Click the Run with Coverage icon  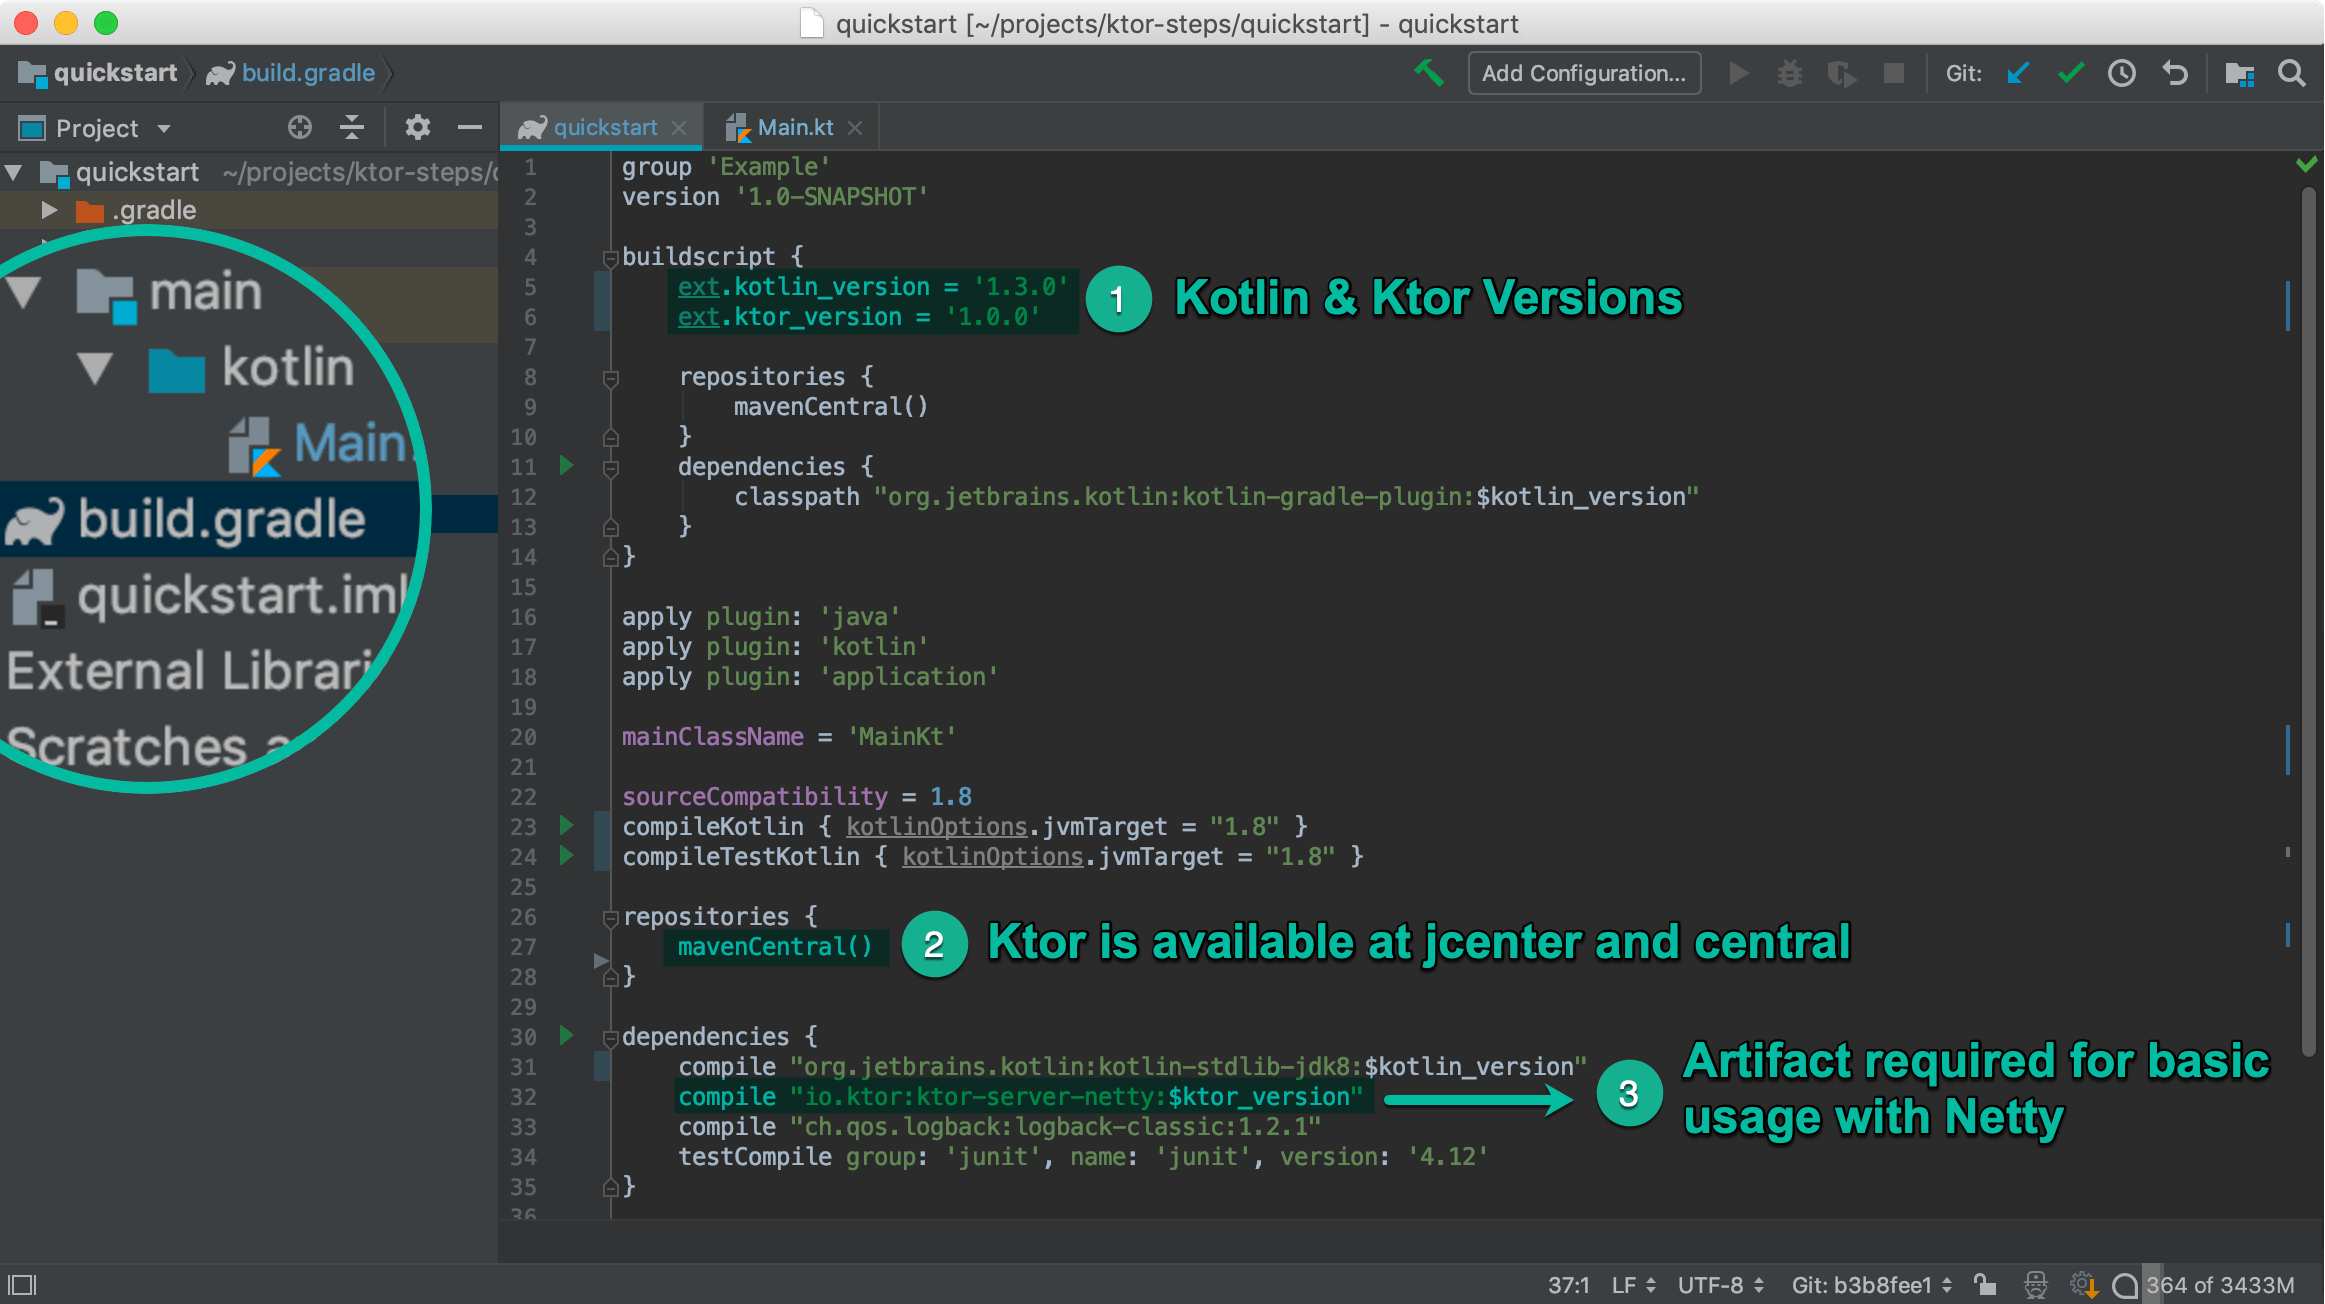coord(1841,73)
